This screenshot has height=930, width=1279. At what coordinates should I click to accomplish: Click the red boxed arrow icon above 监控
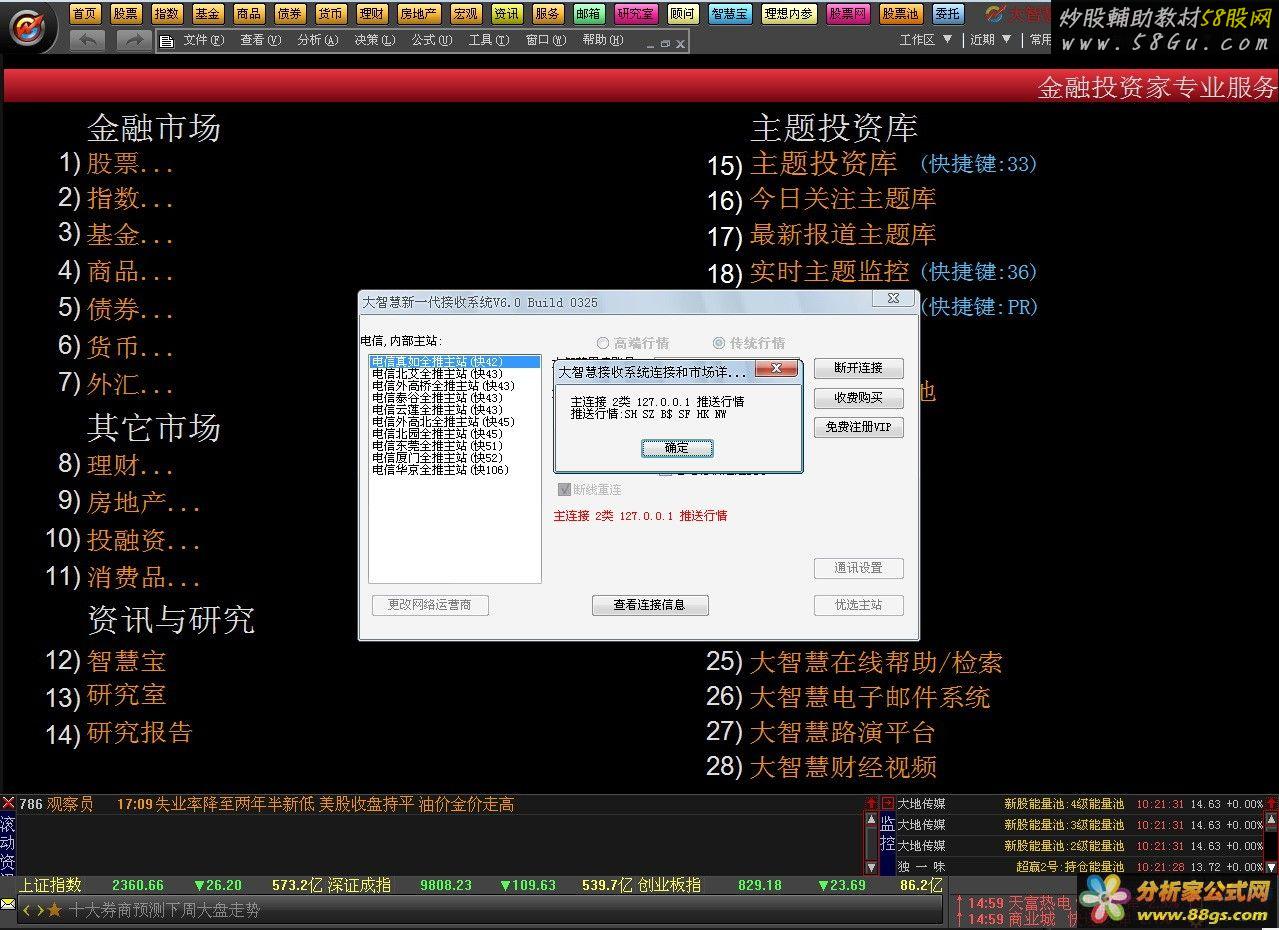point(887,803)
